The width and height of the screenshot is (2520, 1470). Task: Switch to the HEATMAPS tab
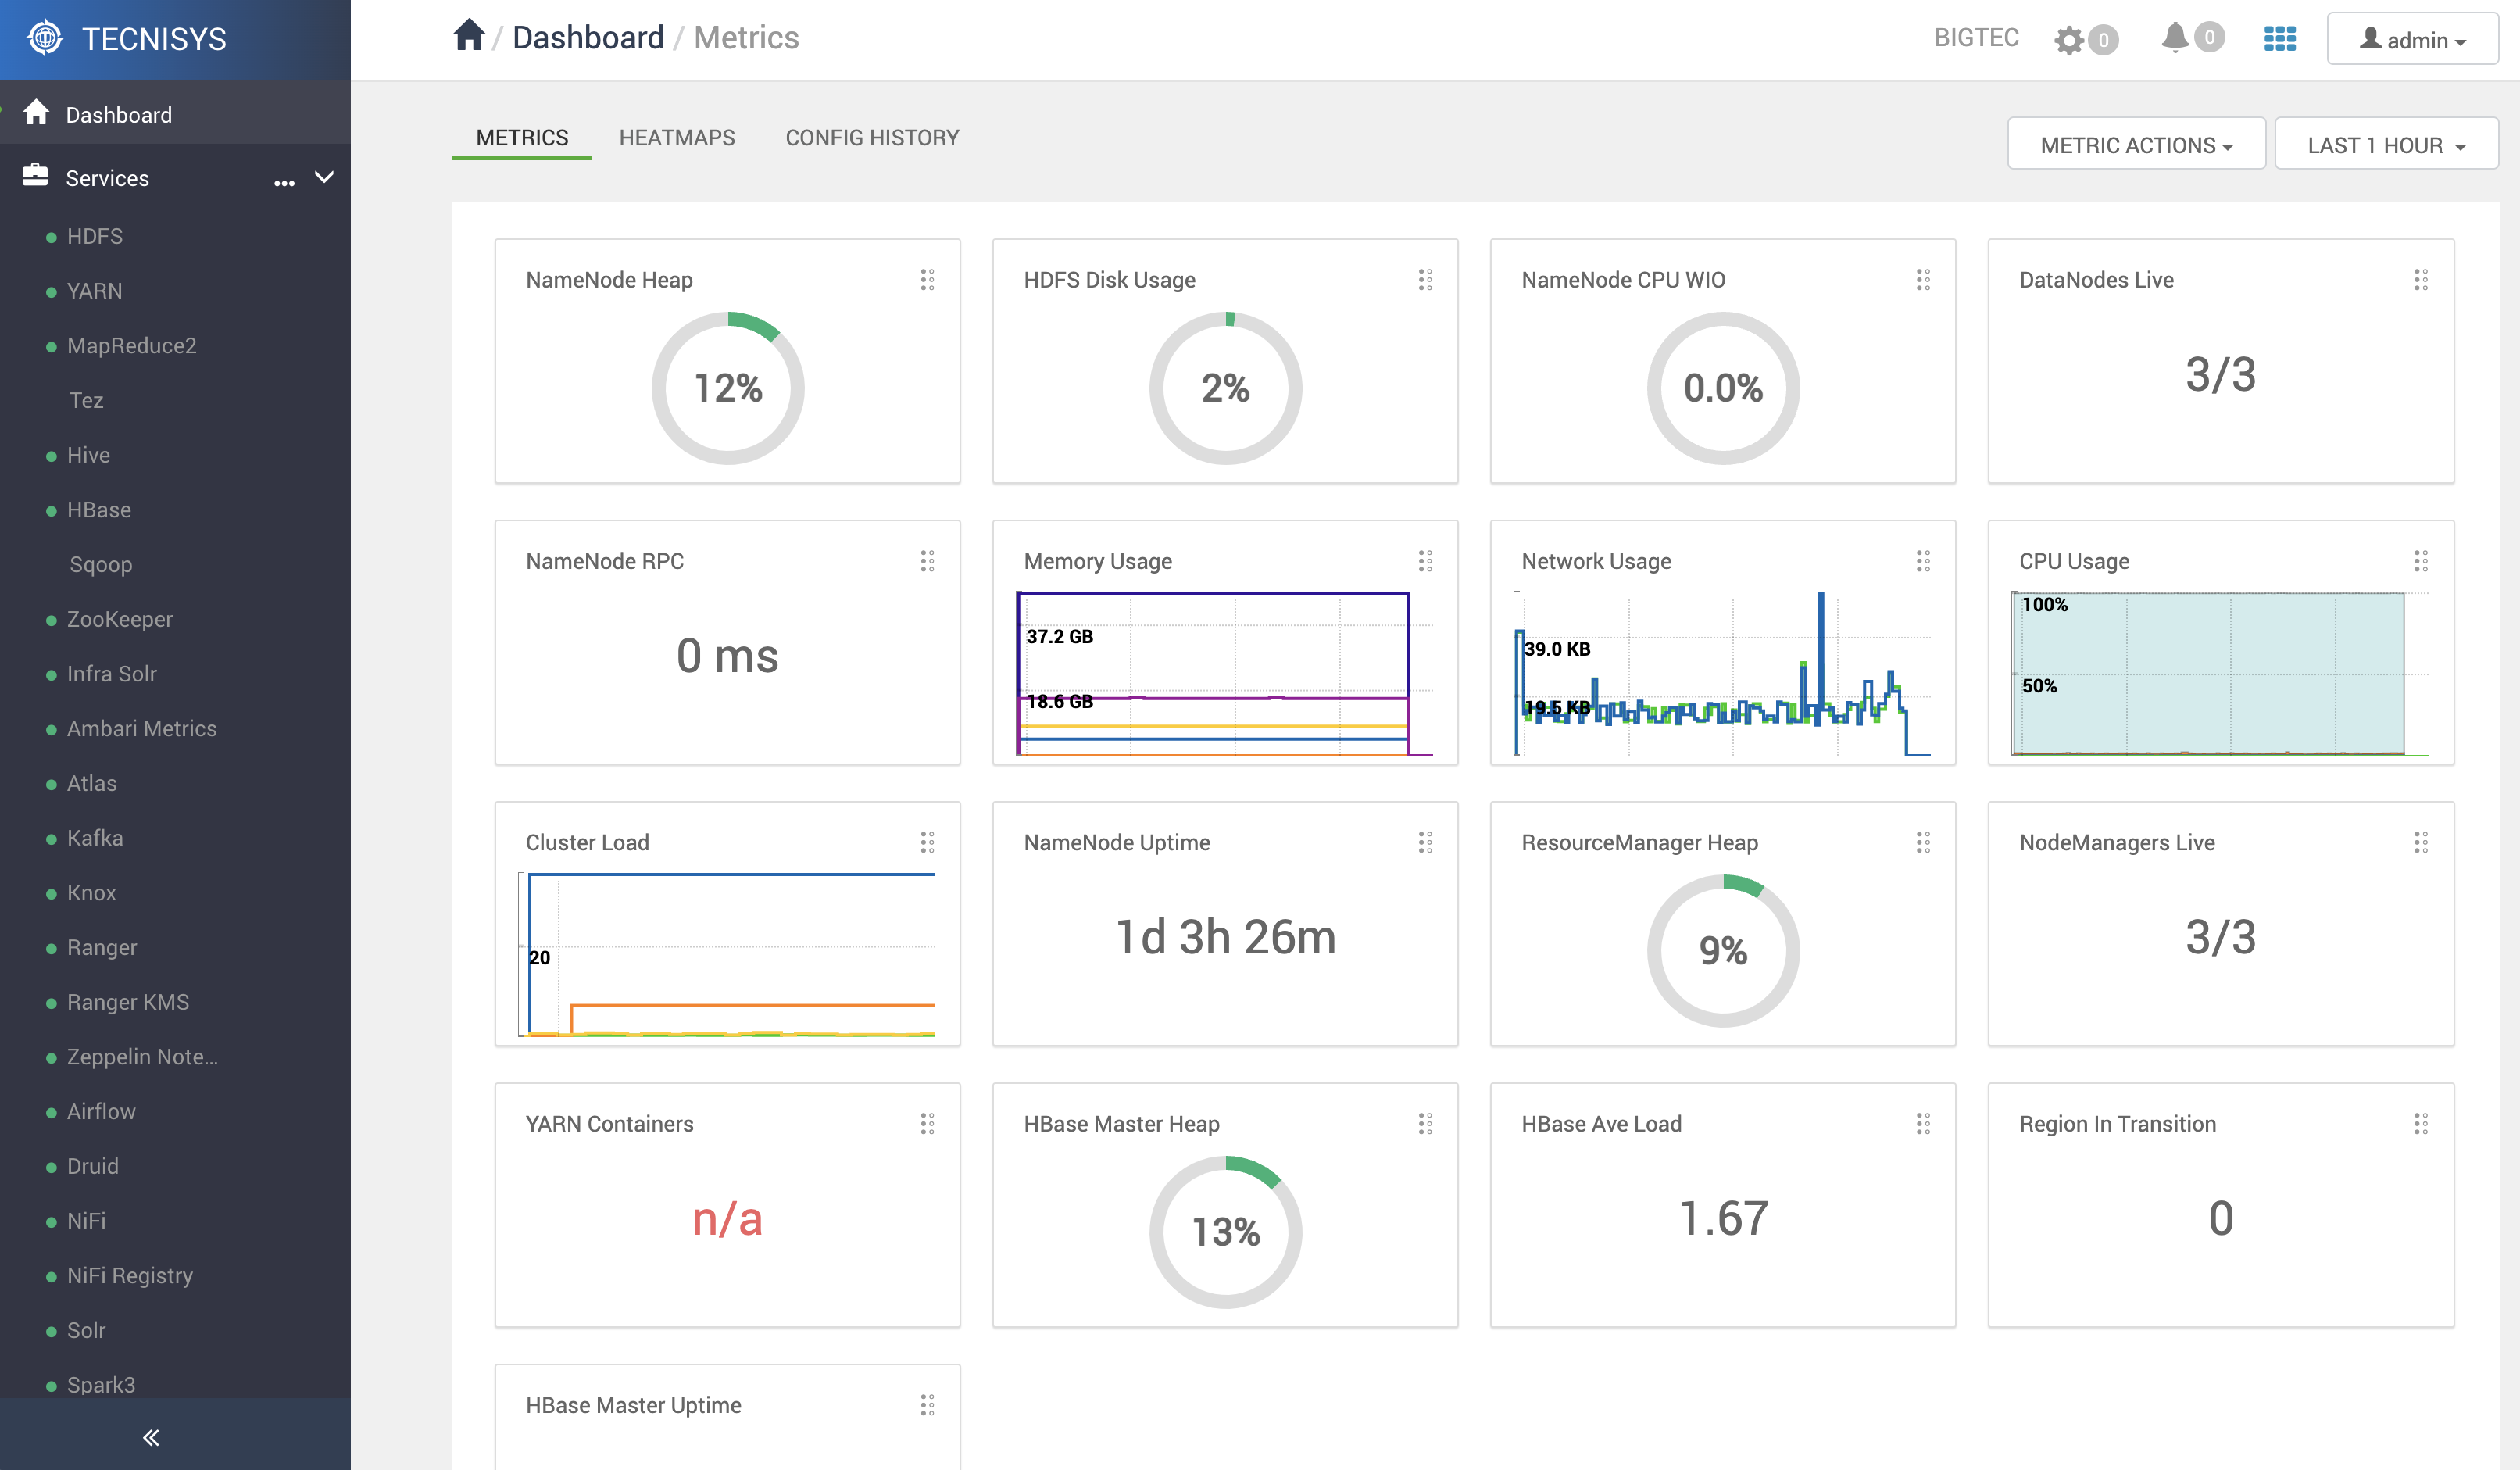click(x=677, y=137)
